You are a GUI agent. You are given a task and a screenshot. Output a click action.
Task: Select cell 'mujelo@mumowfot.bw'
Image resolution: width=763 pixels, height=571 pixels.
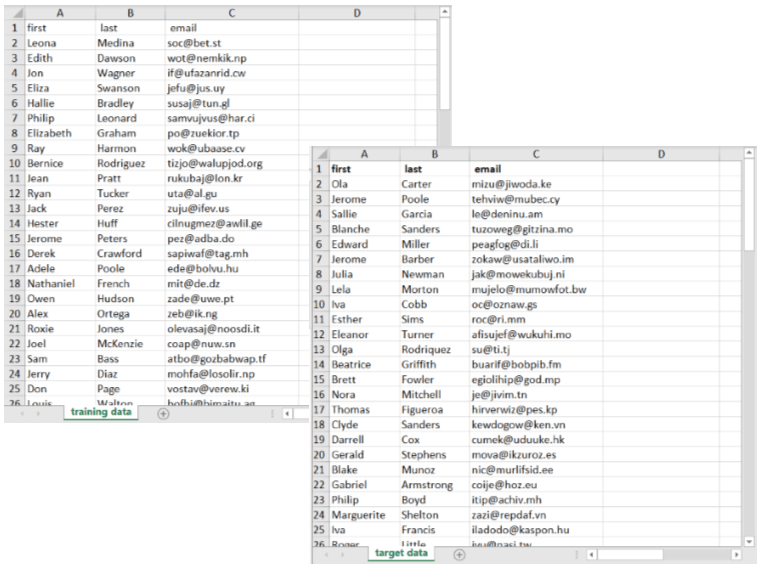tap(536, 289)
